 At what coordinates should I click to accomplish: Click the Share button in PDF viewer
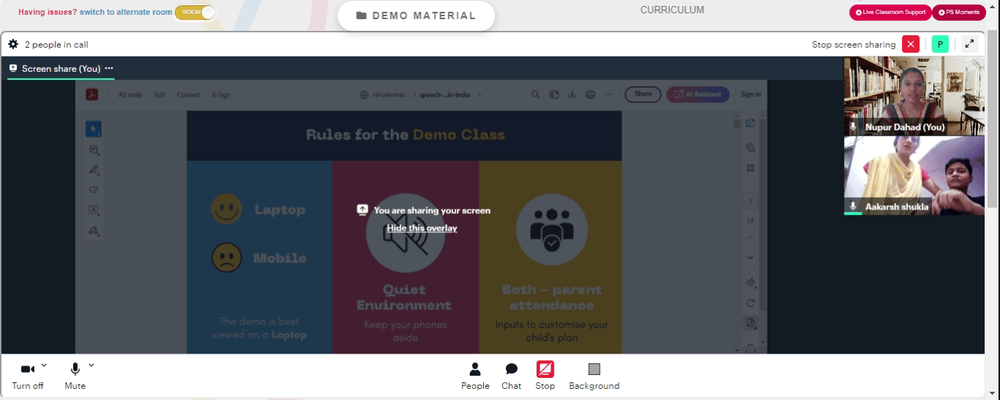[x=643, y=94]
